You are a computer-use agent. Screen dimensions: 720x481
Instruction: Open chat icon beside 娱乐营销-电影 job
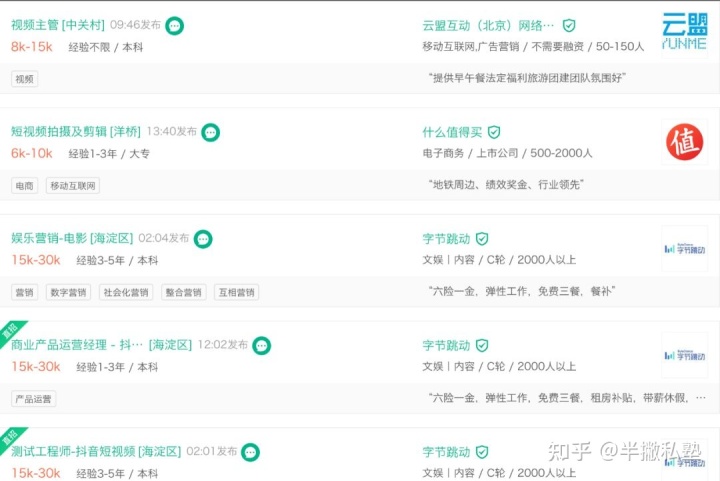202,239
